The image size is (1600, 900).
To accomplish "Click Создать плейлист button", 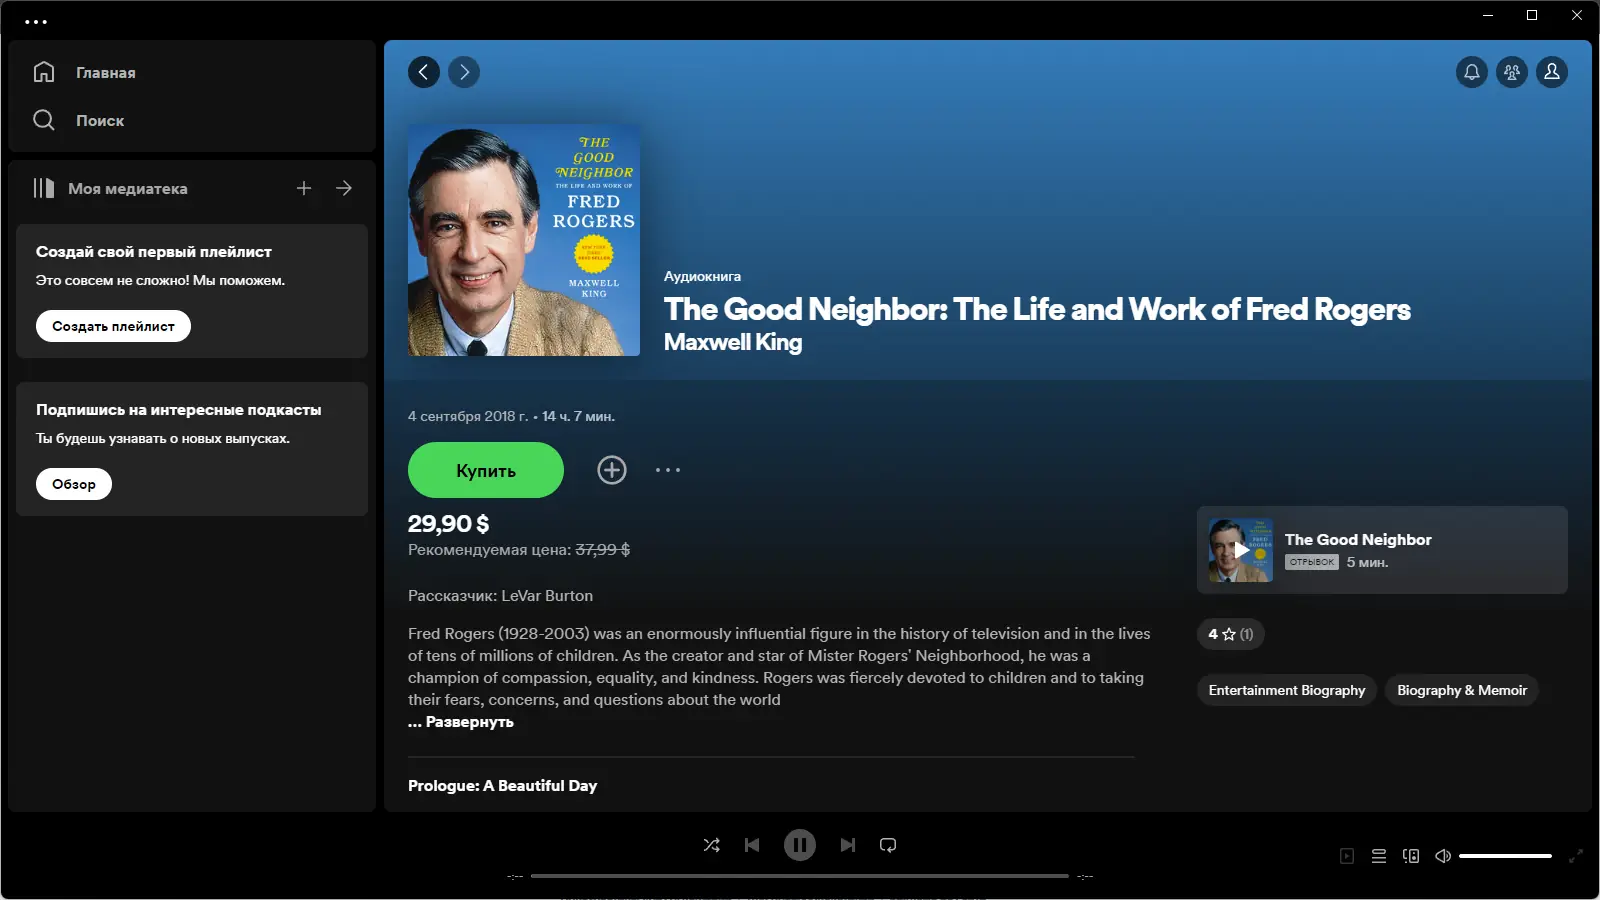I will [x=113, y=326].
